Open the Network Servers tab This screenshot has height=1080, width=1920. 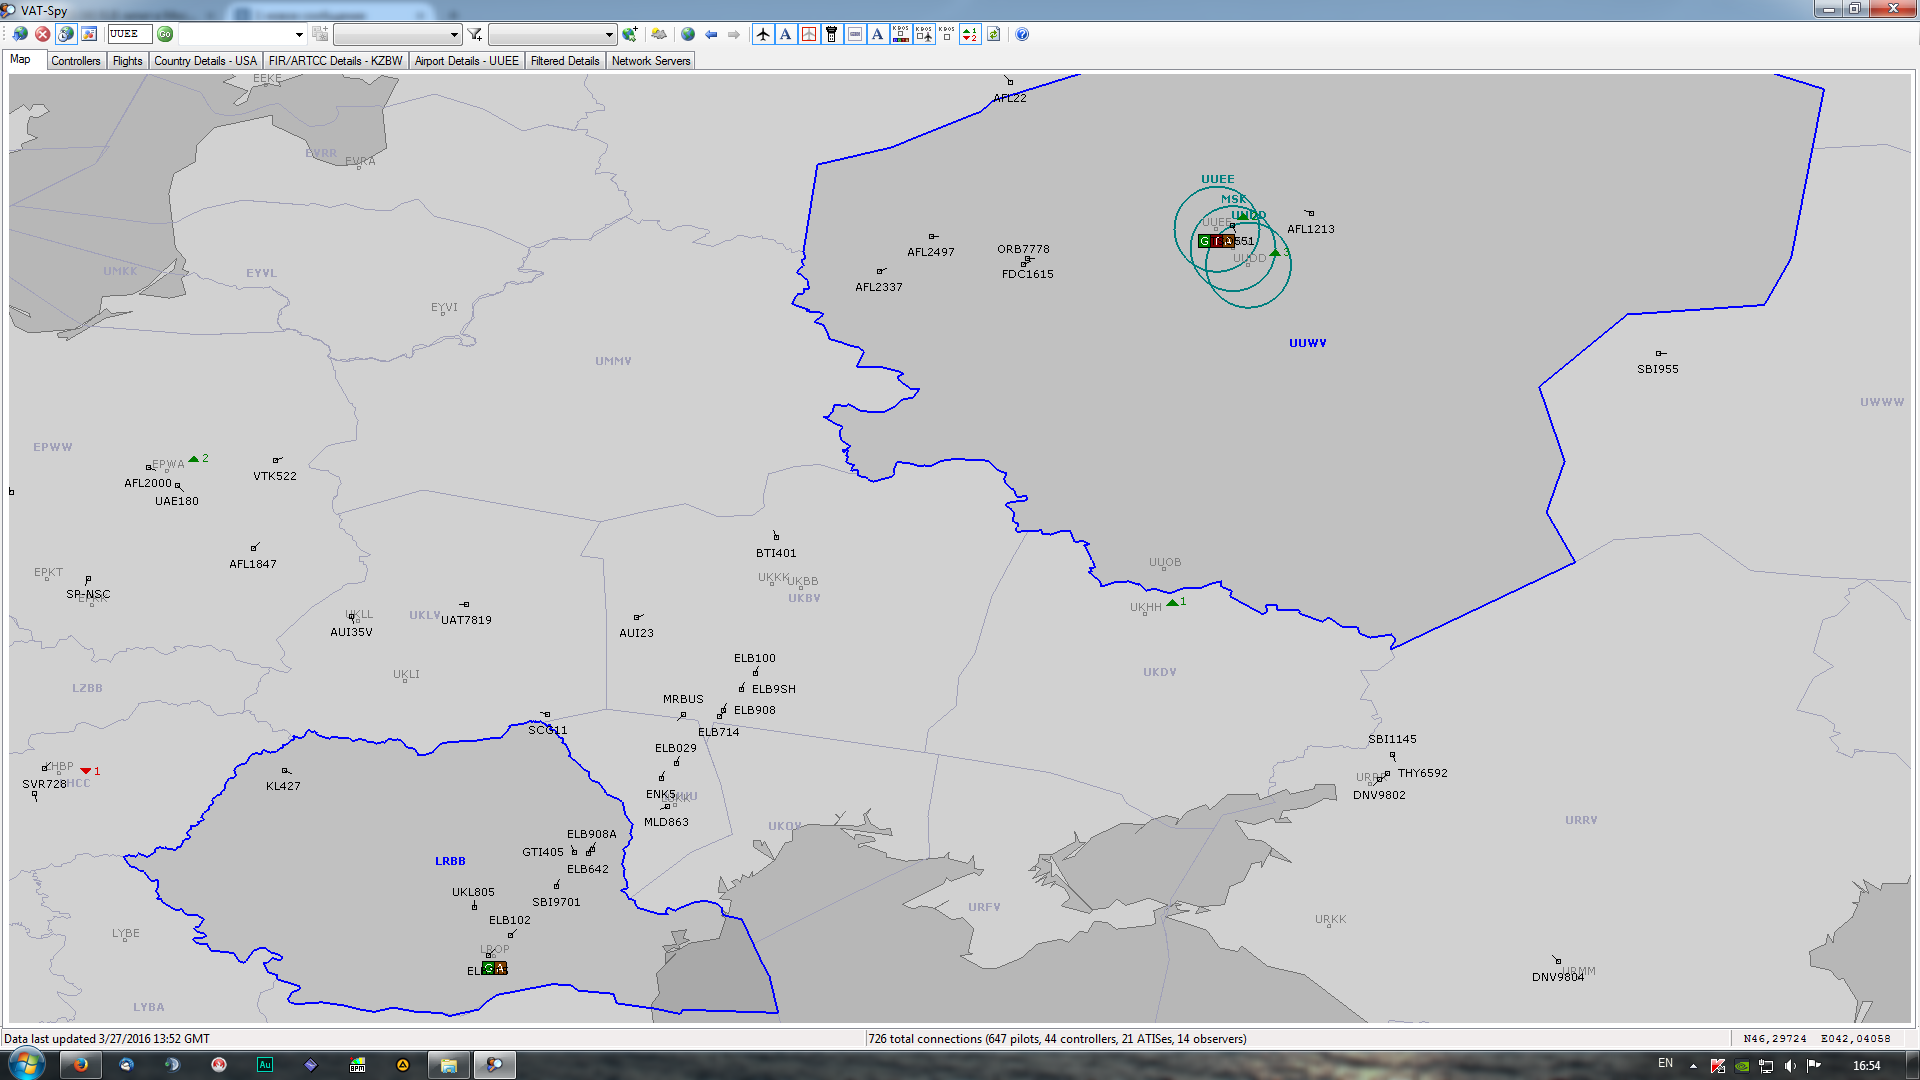pyautogui.click(x=651, y=61)
